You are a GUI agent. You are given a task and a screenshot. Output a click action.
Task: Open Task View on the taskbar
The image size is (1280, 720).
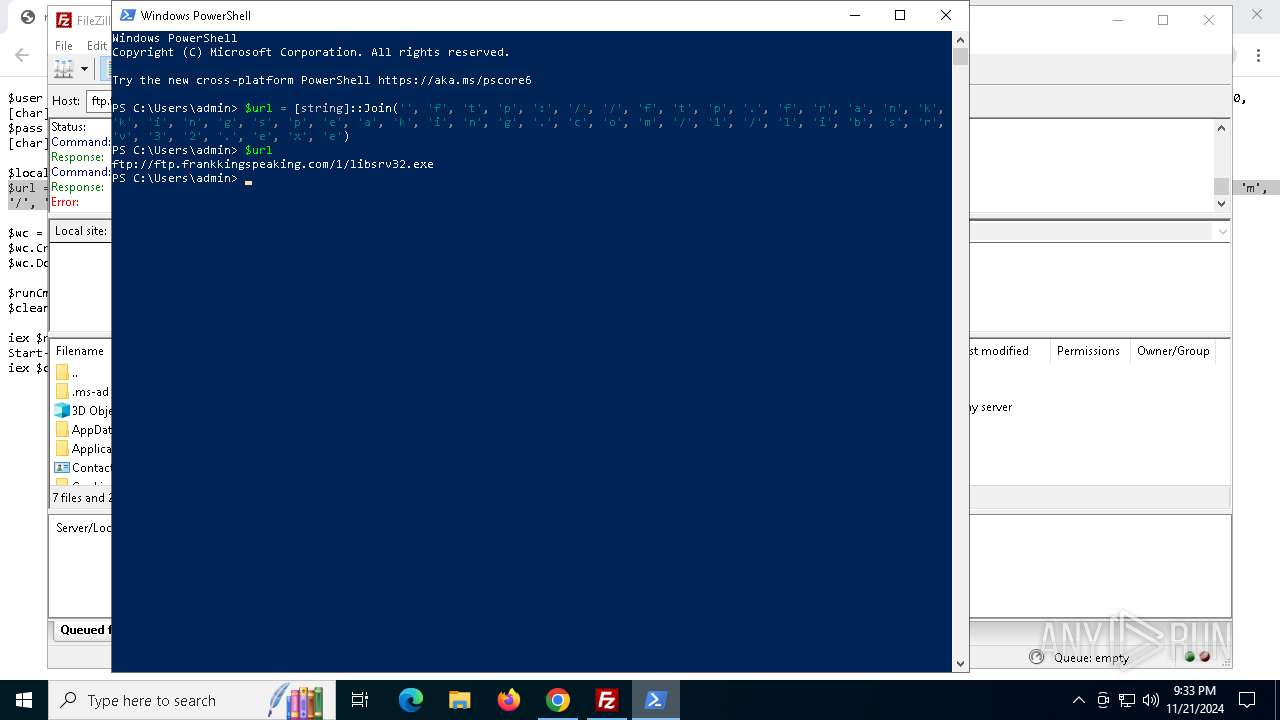(360, 700)
